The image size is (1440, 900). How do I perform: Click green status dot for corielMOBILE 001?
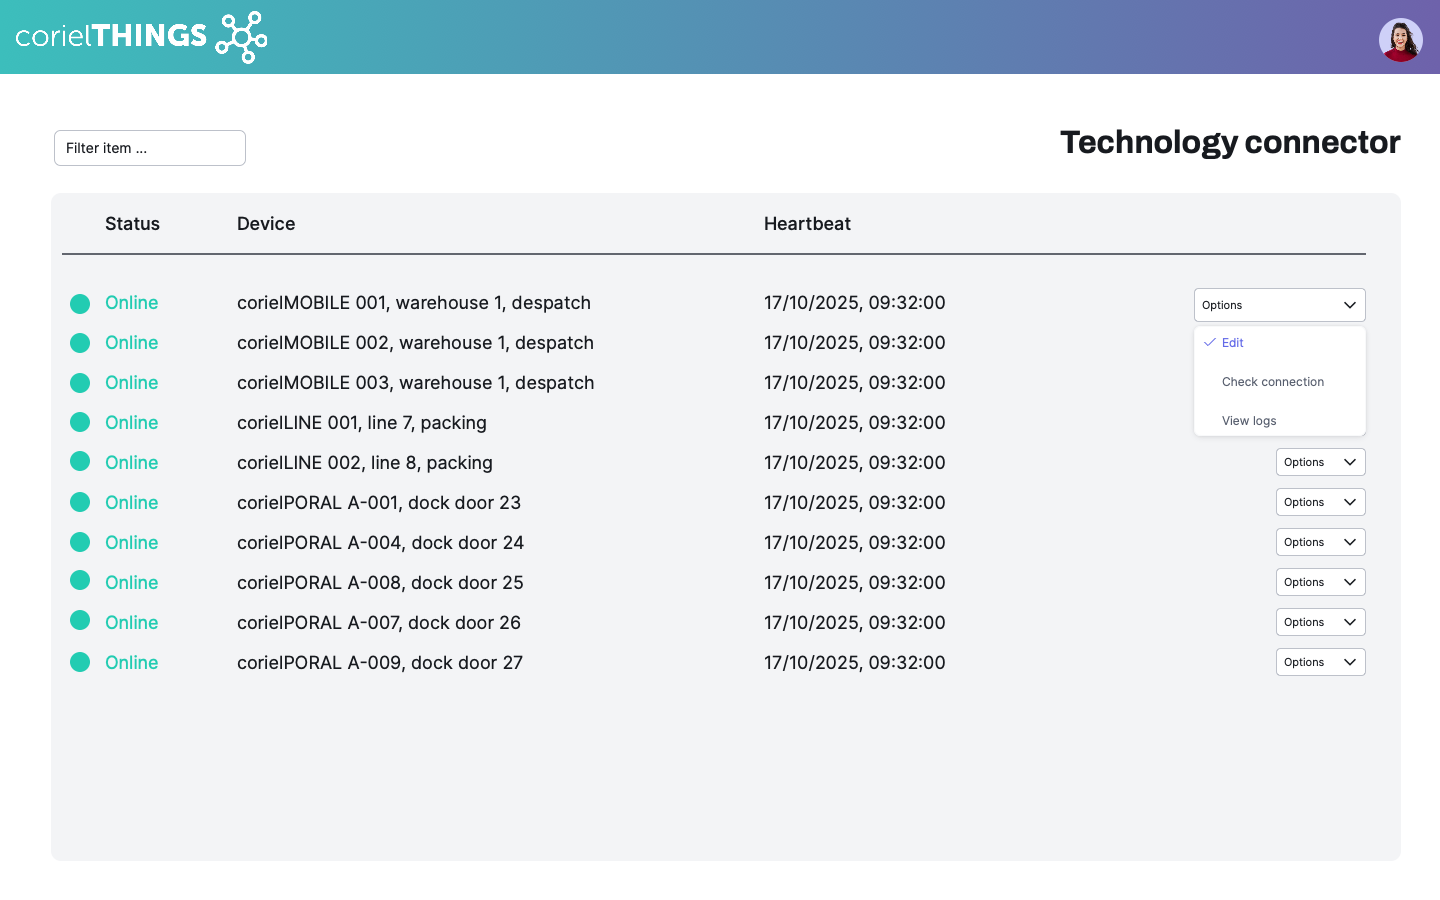click(x=80, y=304)
